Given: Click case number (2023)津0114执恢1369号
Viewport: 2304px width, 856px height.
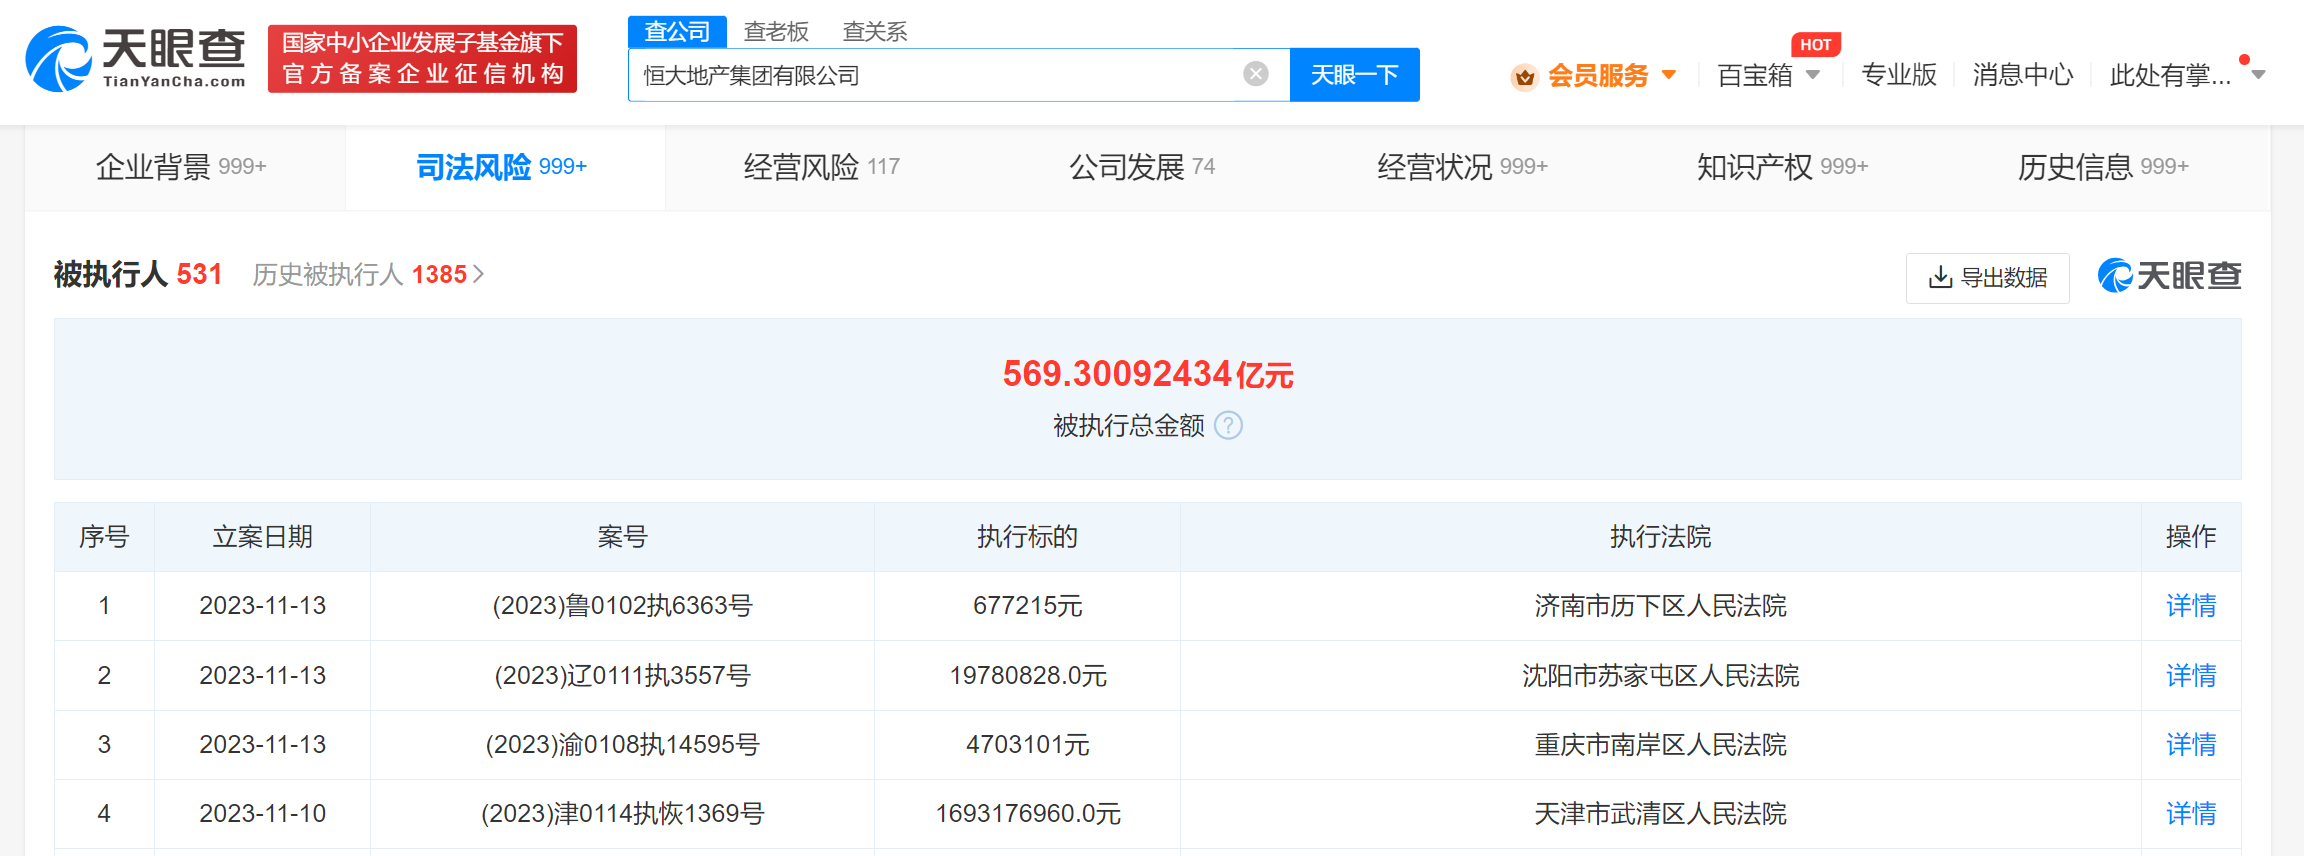Looking at the screenshot, I should [622, 813].
